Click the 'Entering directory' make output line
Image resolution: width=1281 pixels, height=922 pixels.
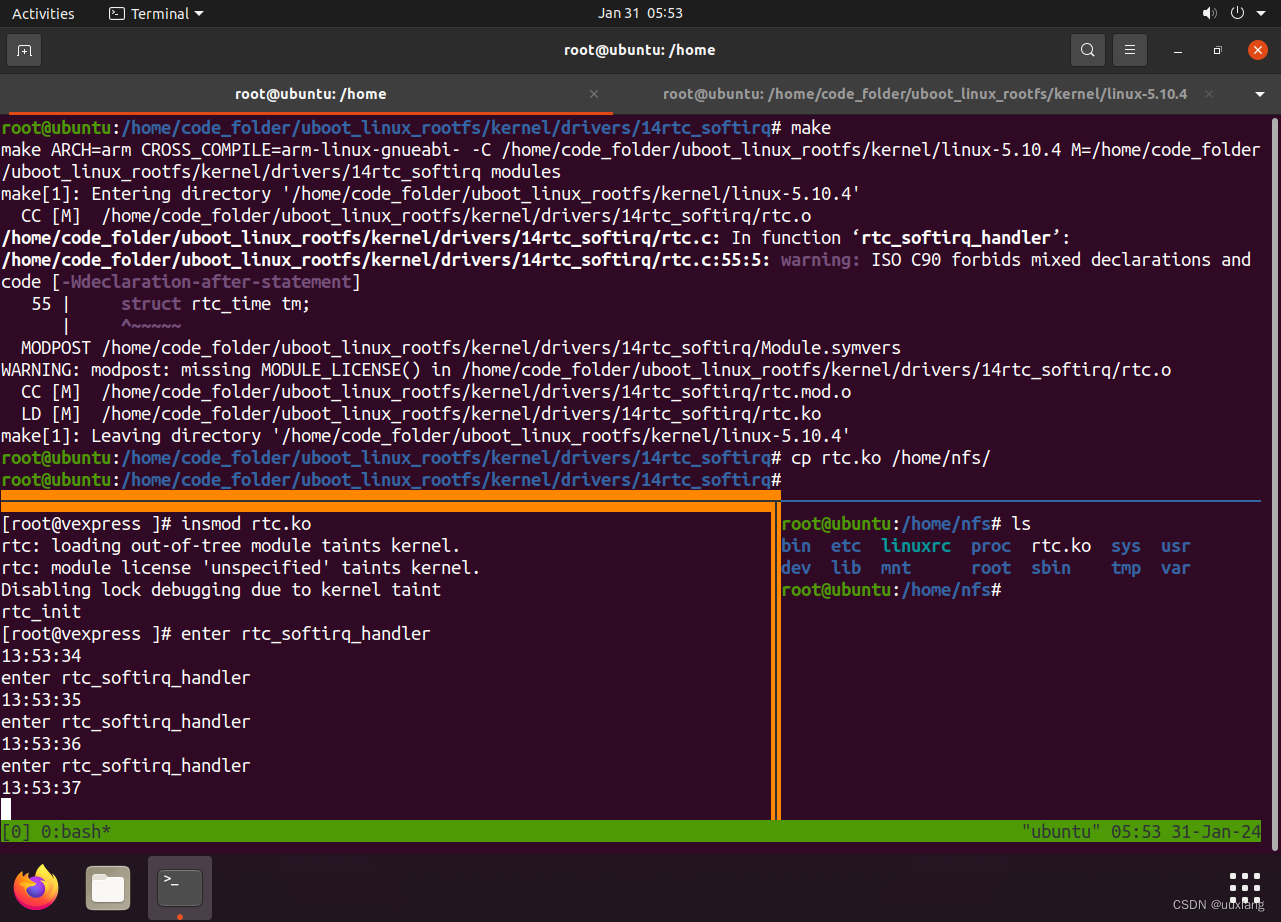tap(431, 194)
